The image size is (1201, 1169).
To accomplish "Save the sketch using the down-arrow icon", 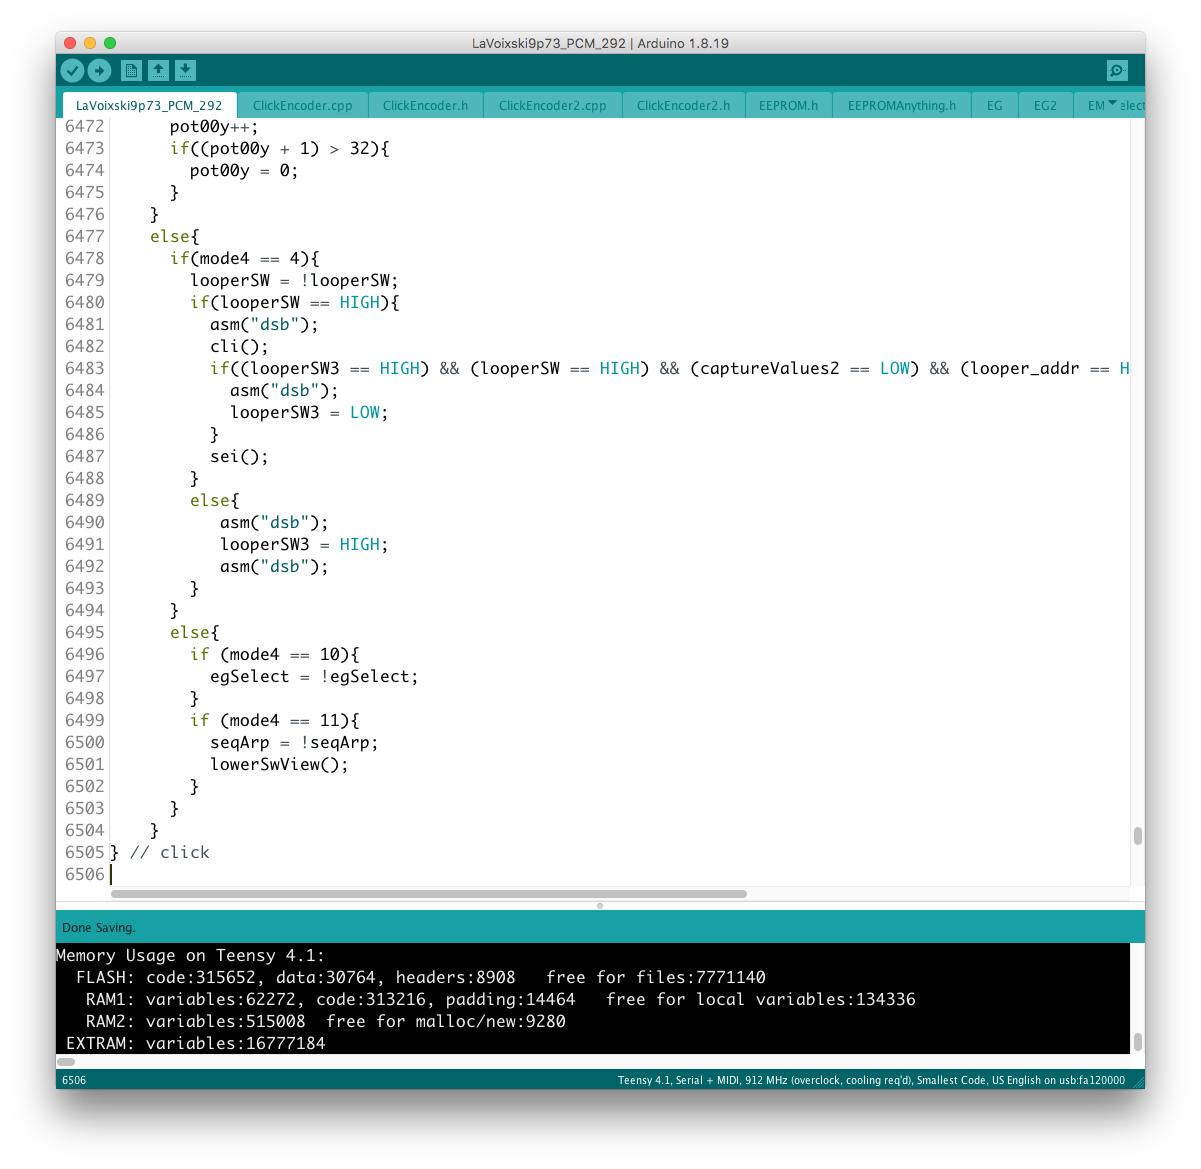I will (185, 70).
